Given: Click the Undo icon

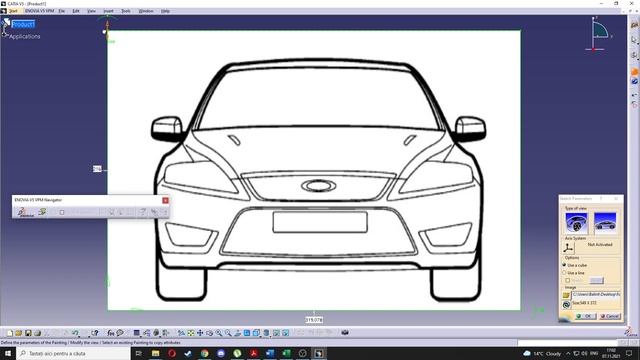Looking at the screenshot, I should pyautogui.click(x=75, y=333).
